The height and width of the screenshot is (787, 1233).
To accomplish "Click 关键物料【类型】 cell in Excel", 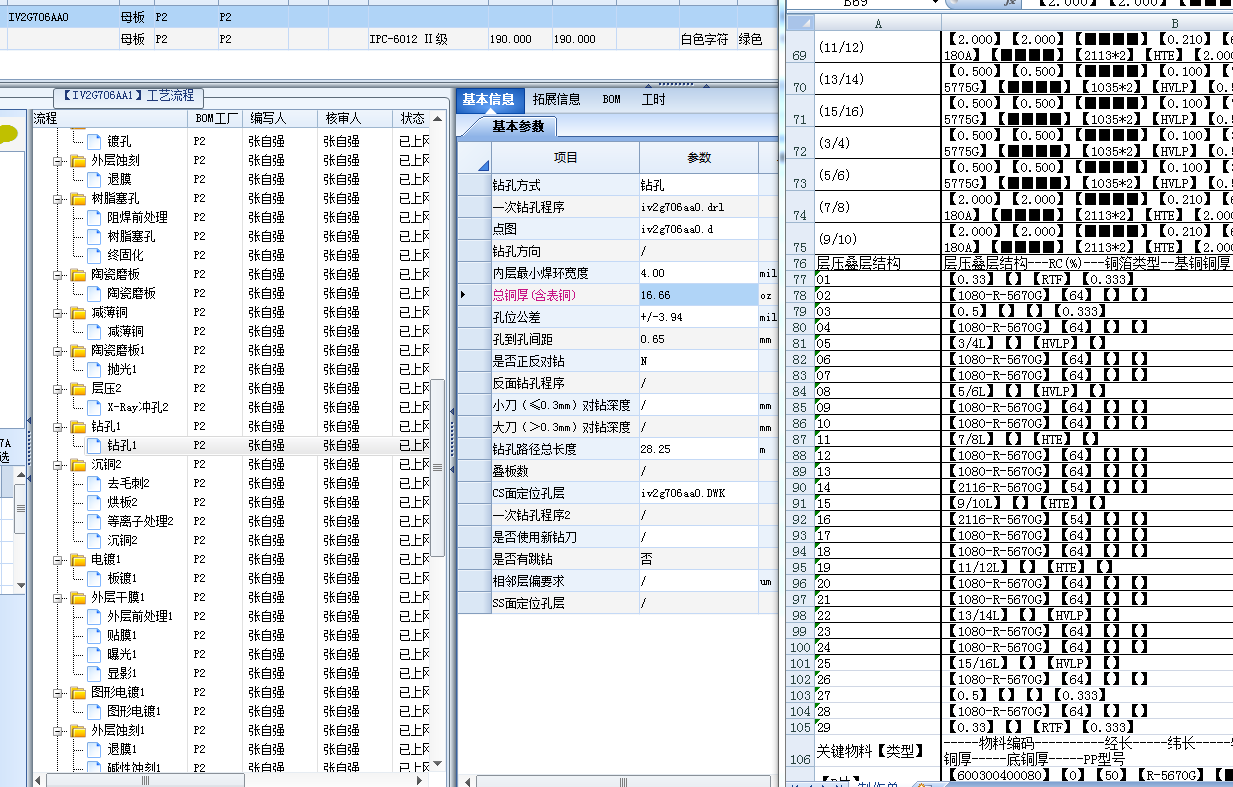I will [878, 750].
